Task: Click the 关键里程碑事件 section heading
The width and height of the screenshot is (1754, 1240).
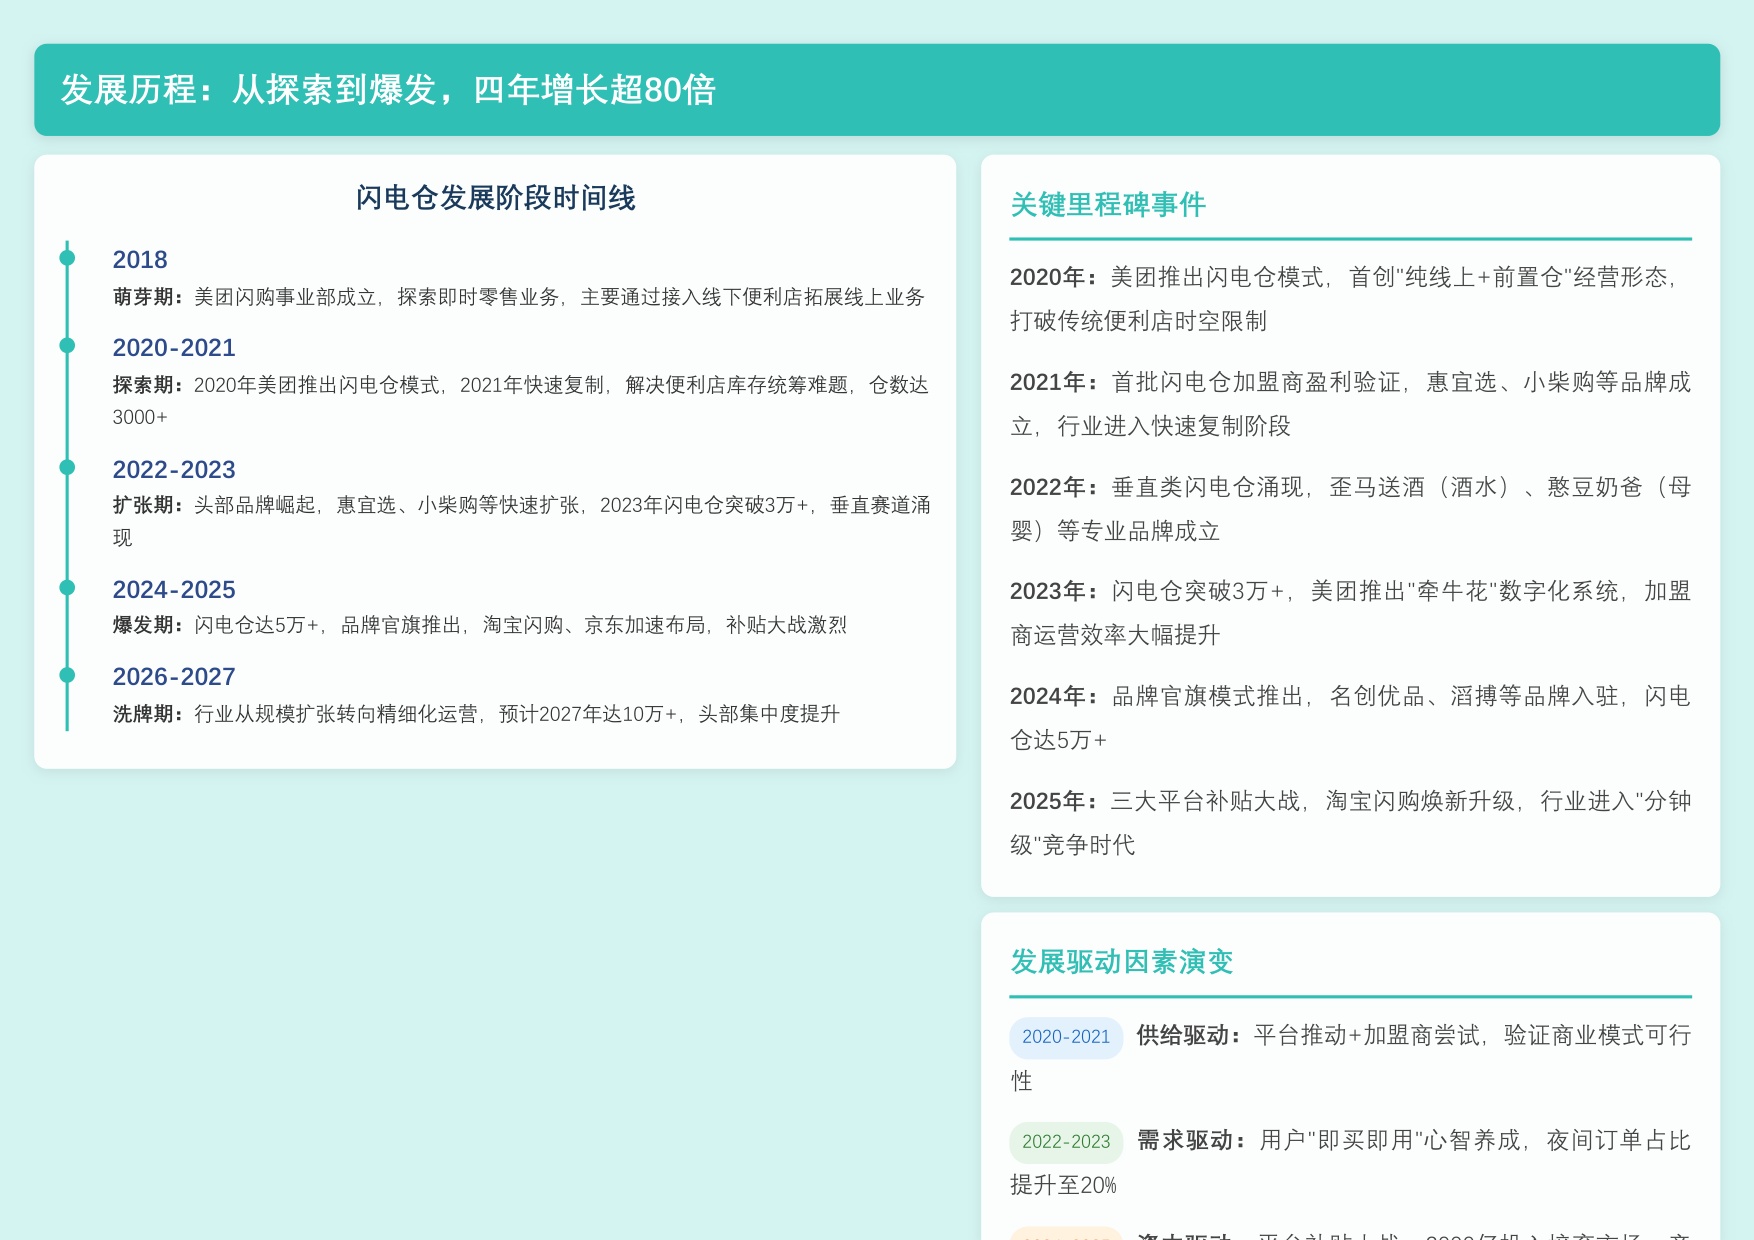Action: pyautogui.click(x=1108, y=205)
